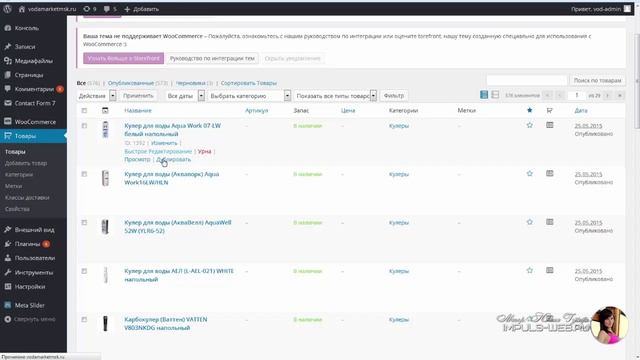Image resolution: width=640 pixels, height=360 pixels.
Task: Click Поиск по товарам button
Action: click(597, 80)
